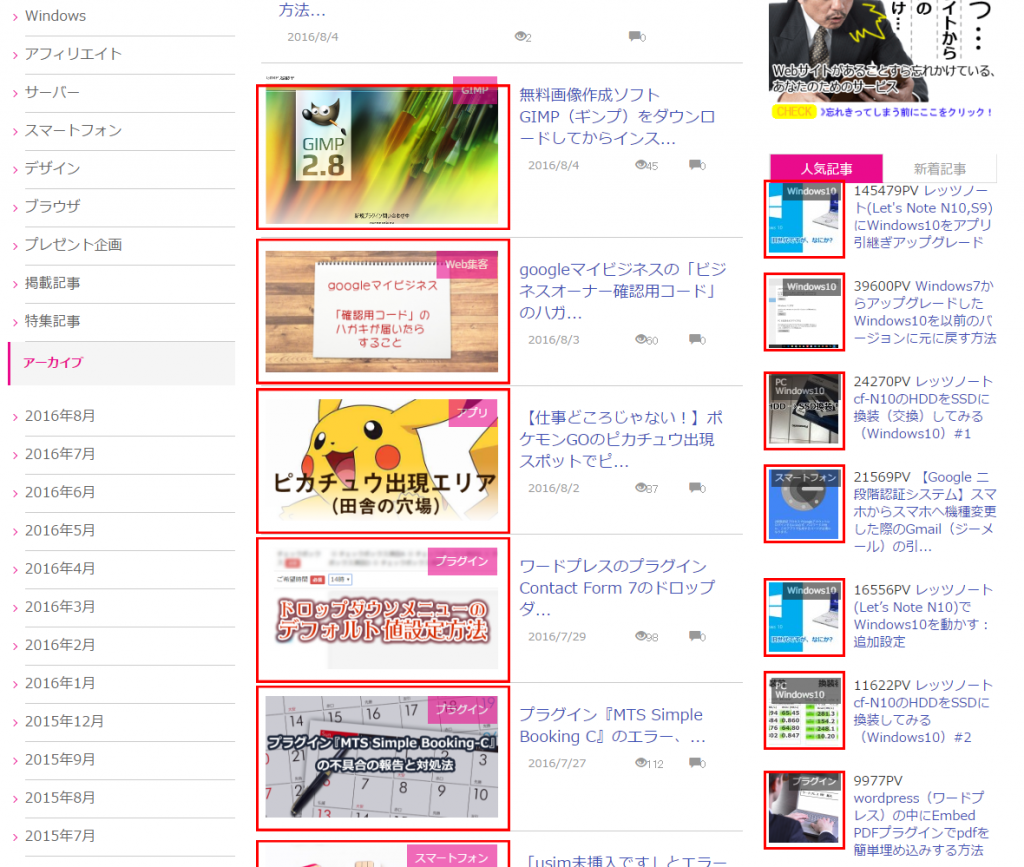Image resolution: width=1024 pixels, height=867 pixels.
Task: Open the 2016年3月 archive
Action: pos(60,607)
